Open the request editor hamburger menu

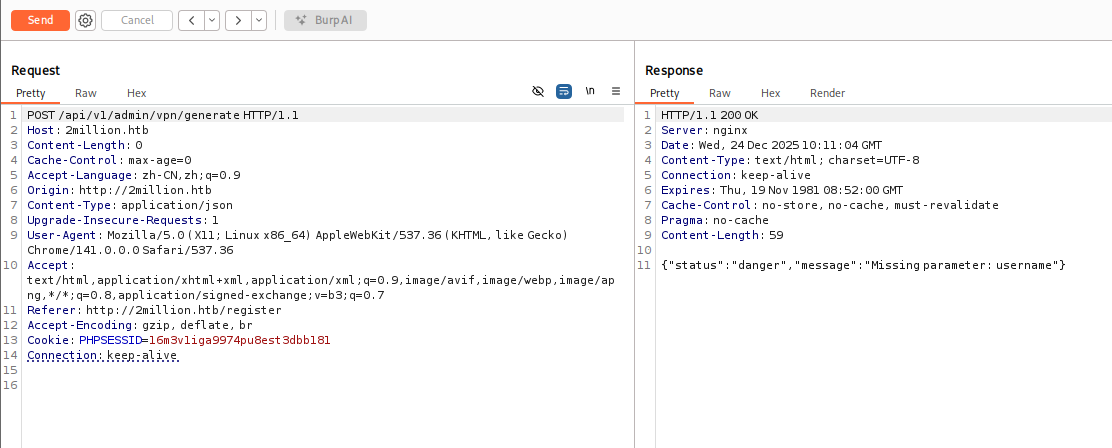click(x=616, y=91)
